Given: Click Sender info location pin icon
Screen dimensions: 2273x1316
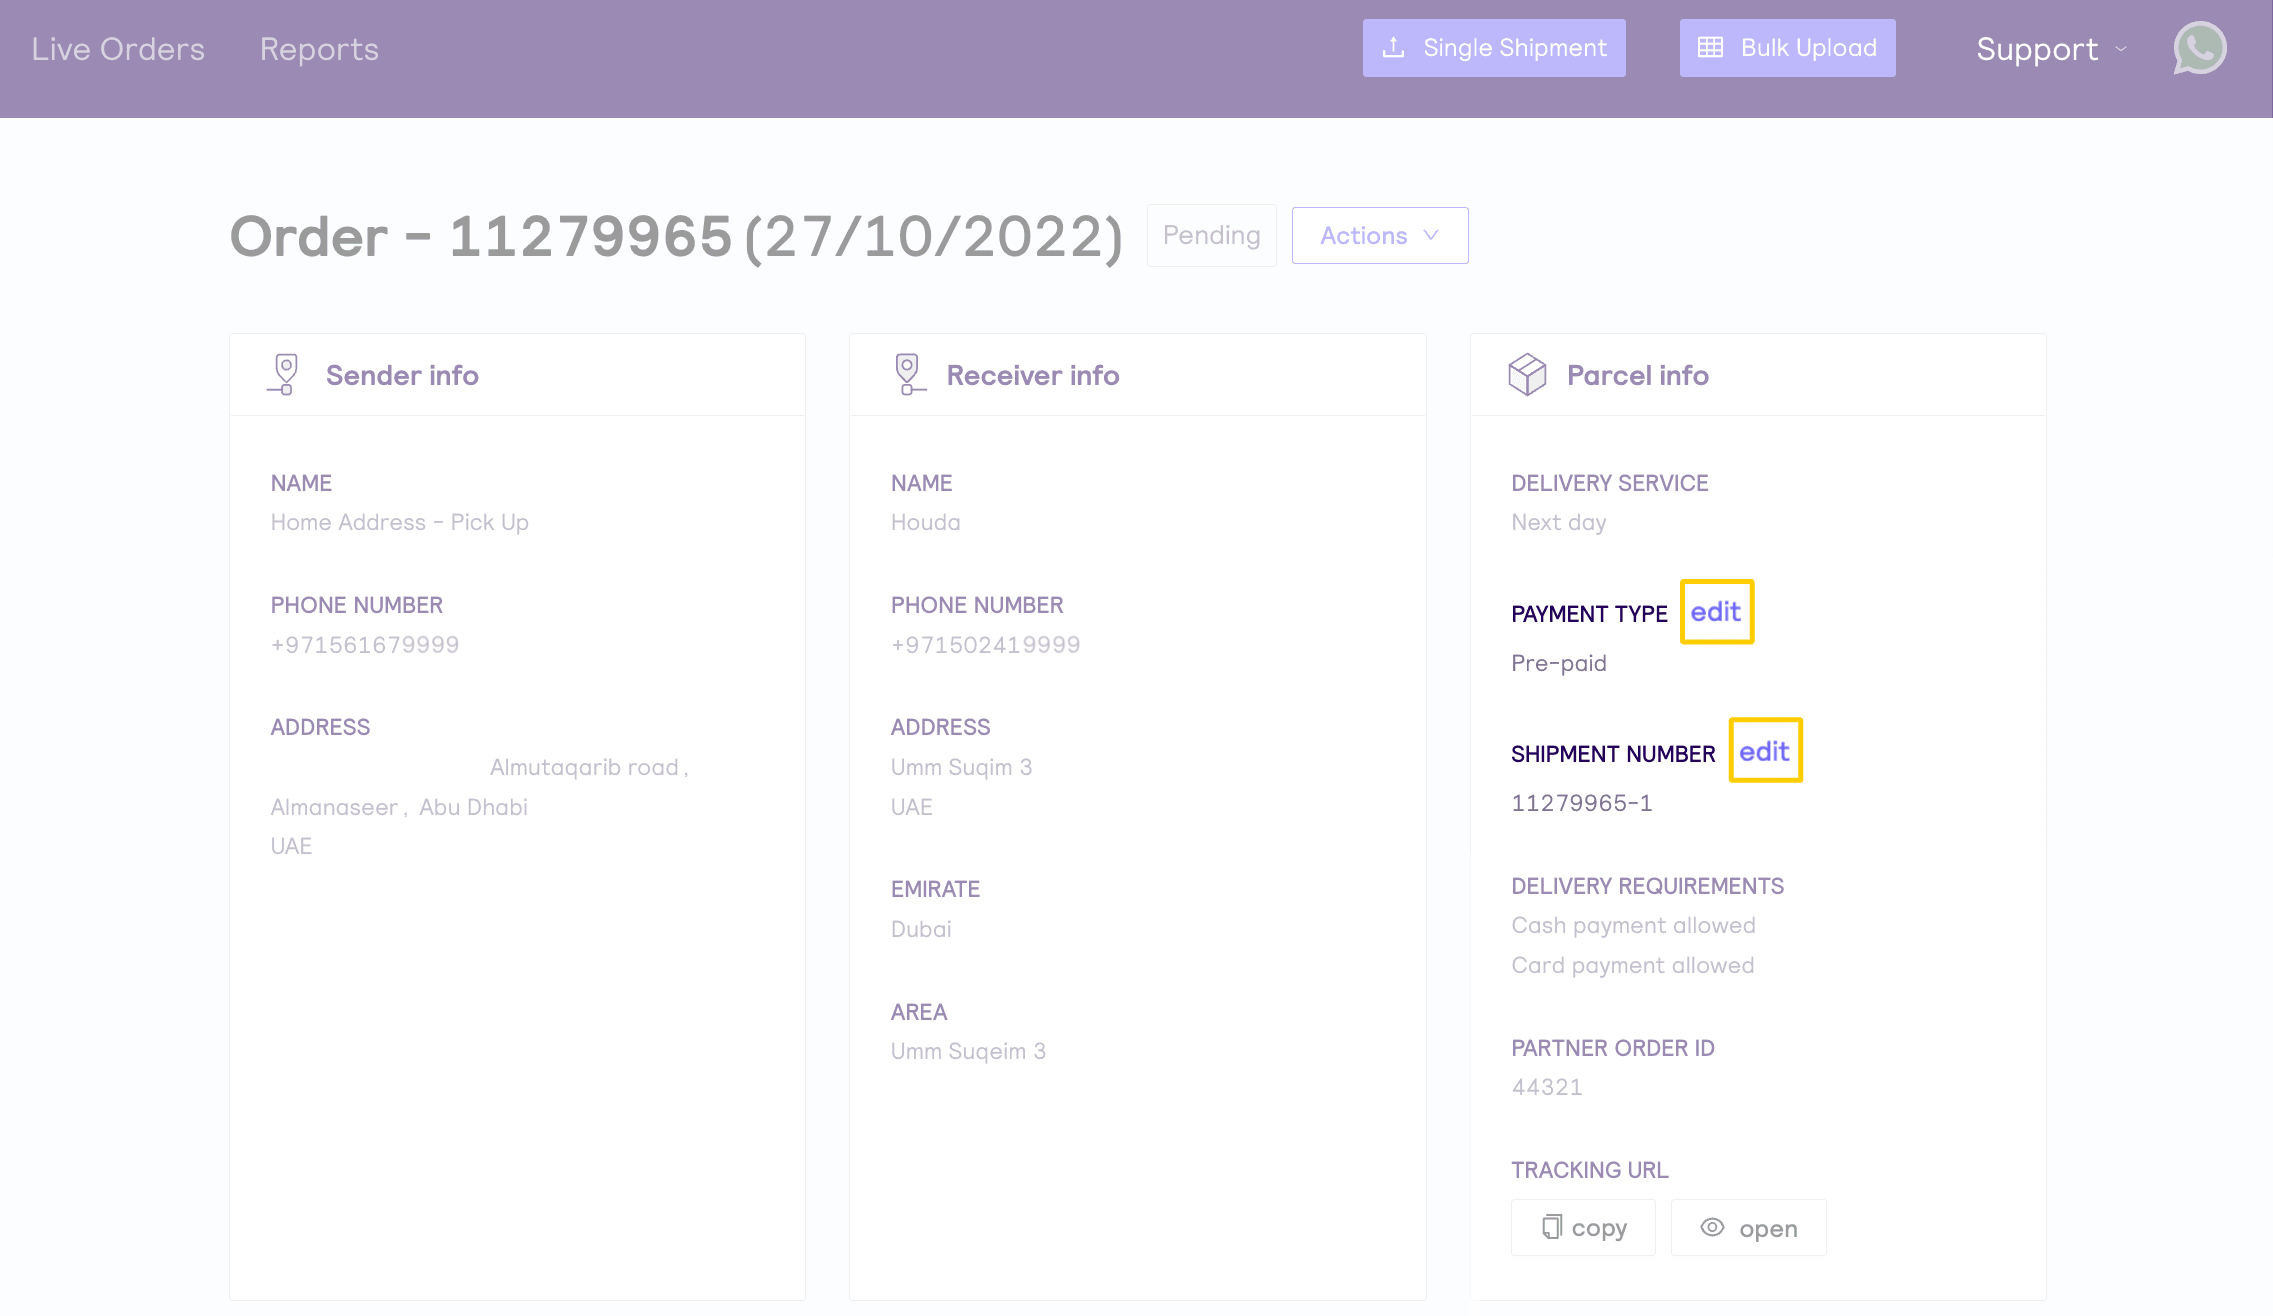Looking at the screenshot, I should pyautogui.click(x=284, y=375).
